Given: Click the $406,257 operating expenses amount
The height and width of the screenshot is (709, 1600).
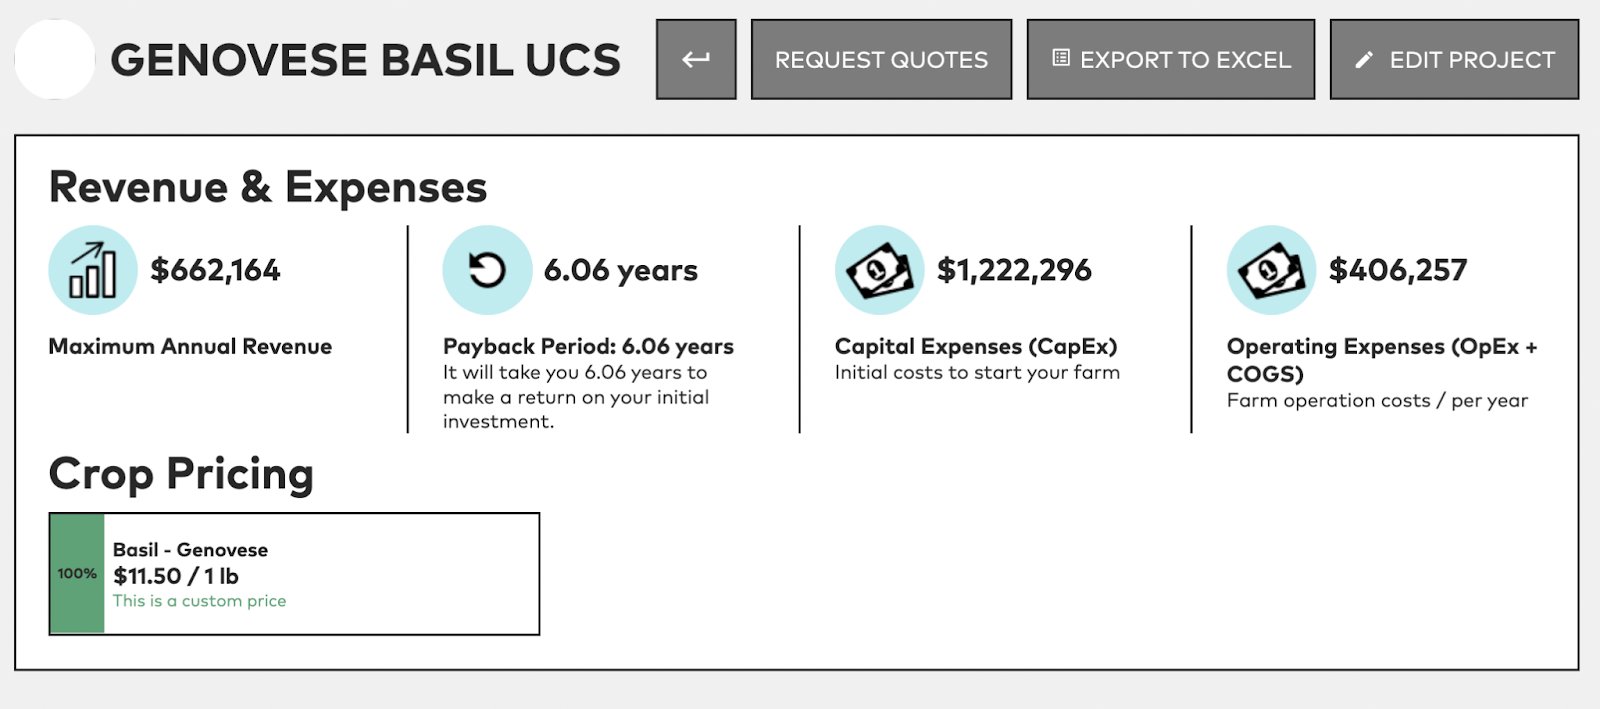Looking at the screenshot, I should (x=1398, y=270).
